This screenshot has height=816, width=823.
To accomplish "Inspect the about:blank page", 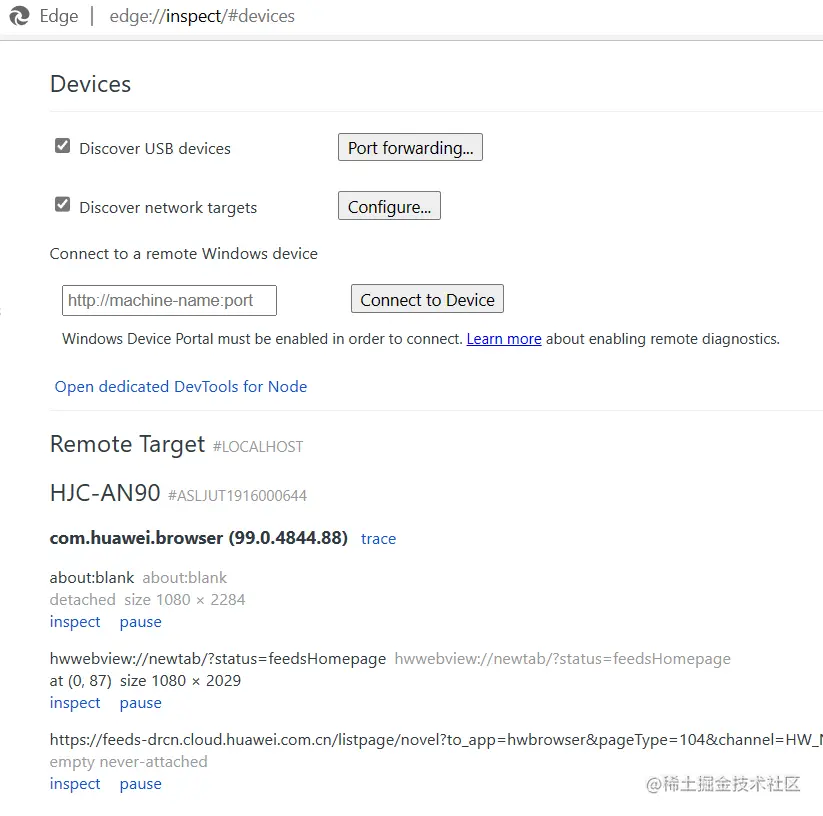I will [75, 622].
